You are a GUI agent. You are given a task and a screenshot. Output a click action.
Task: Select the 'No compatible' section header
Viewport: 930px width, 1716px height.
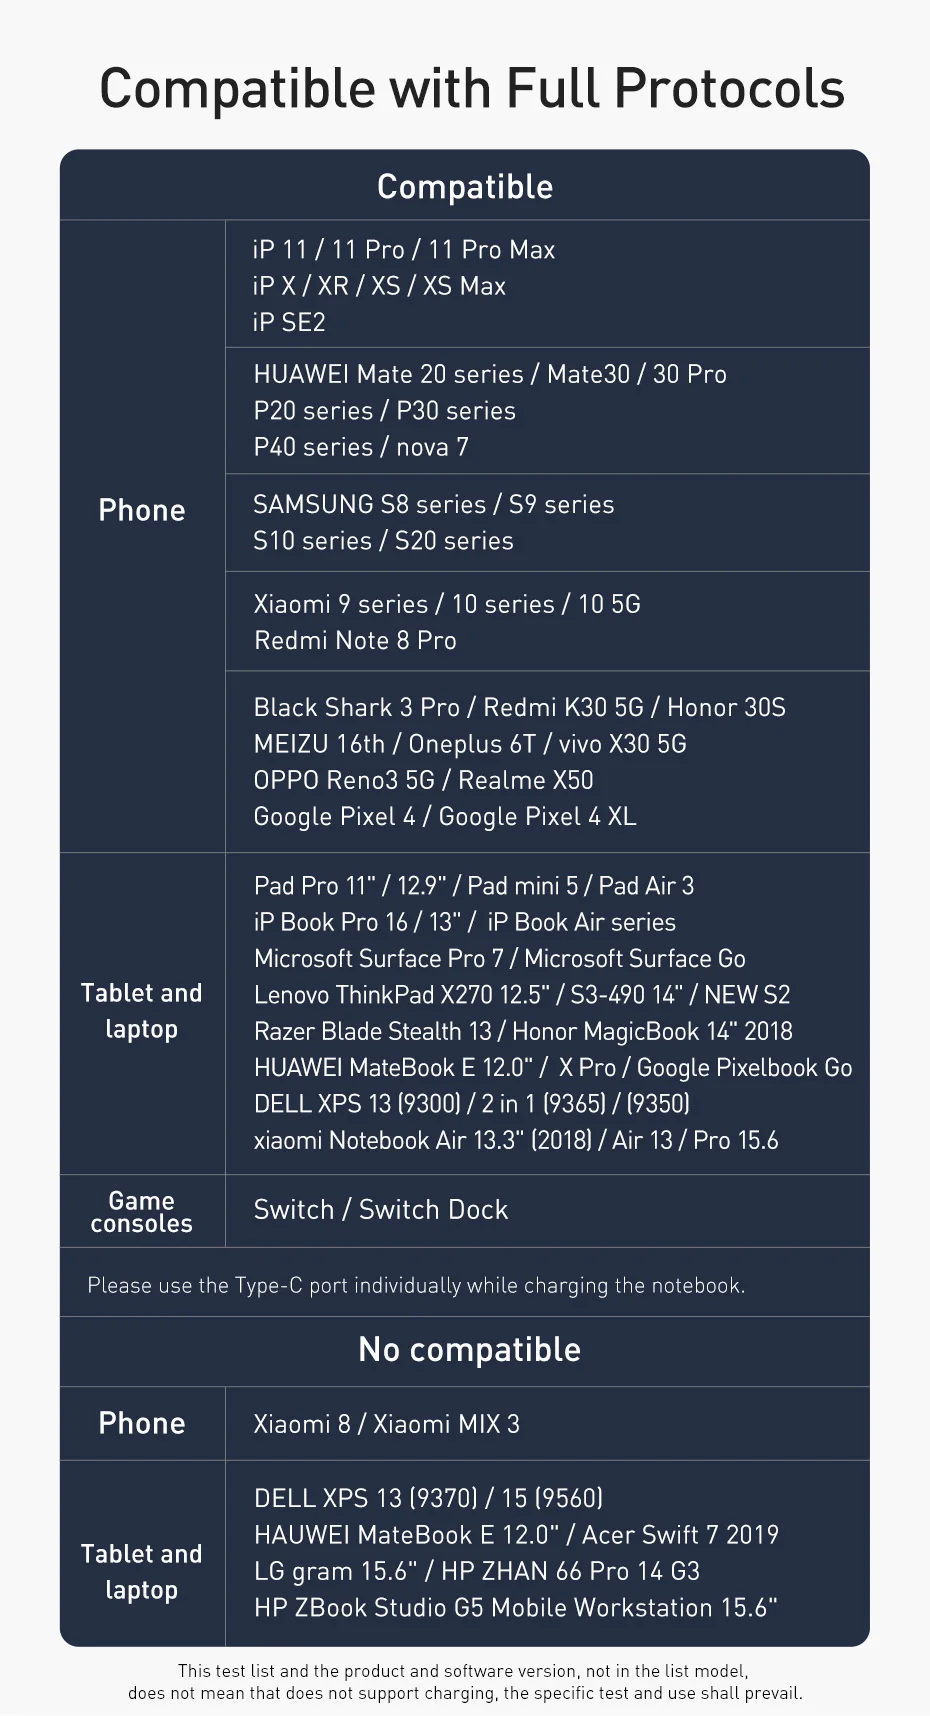pyautogui.click(x=469, y=1350)
